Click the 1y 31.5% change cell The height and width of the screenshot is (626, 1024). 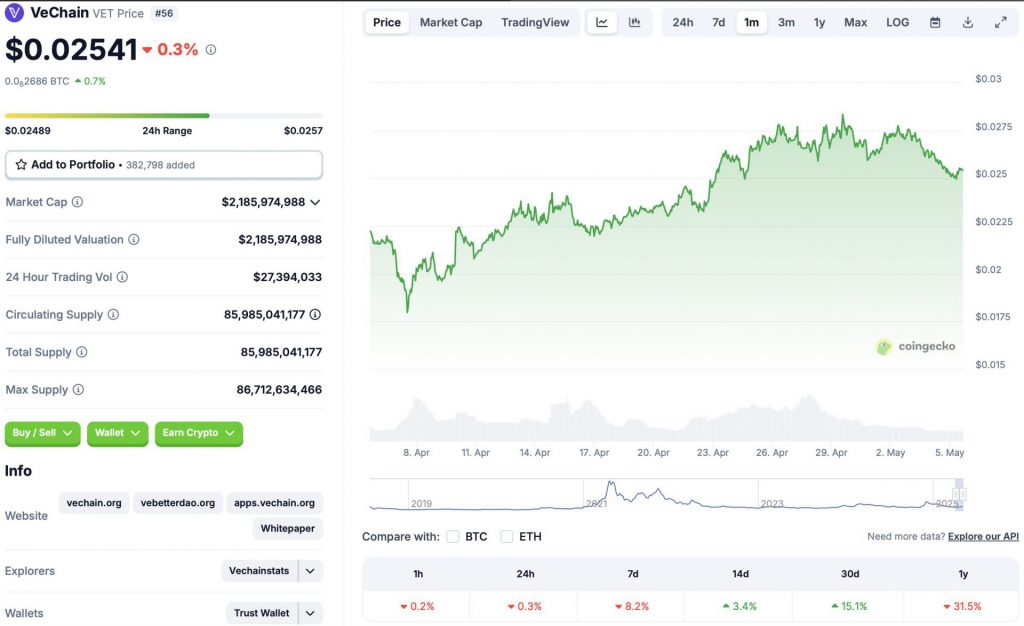click(x=962, y=606)
